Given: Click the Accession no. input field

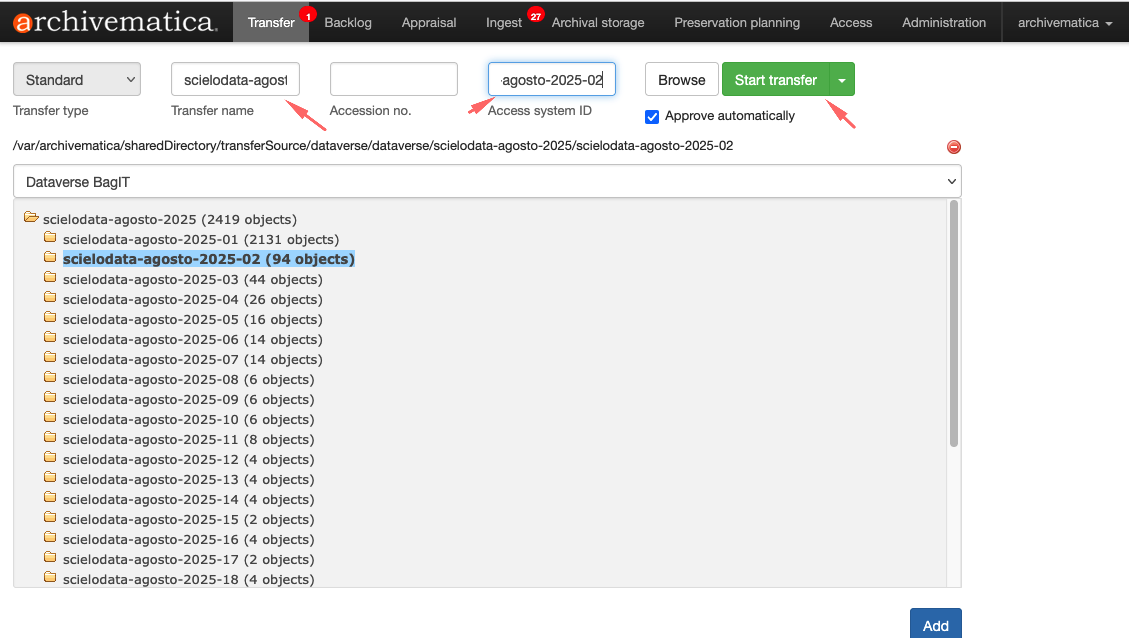Looking at the screenshot, I should pyautogui.click(x=393, y=80).
